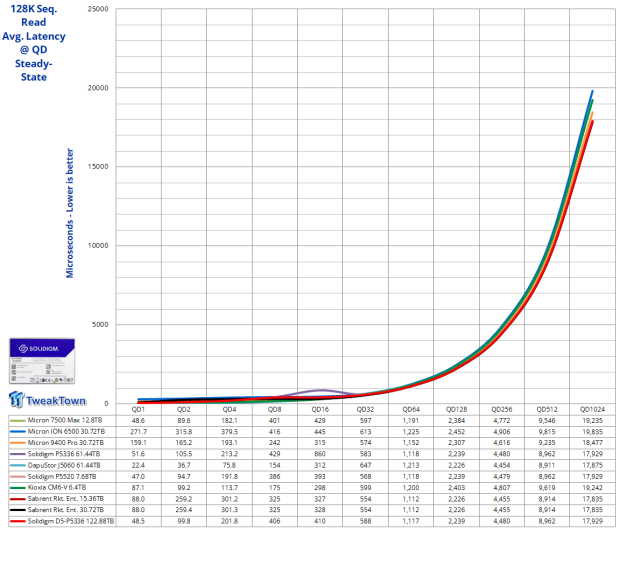The height and width of the screenshot is (568, 620).
Task: Click the orange Micron 9400 Pro color swatch
Action: 18,443
